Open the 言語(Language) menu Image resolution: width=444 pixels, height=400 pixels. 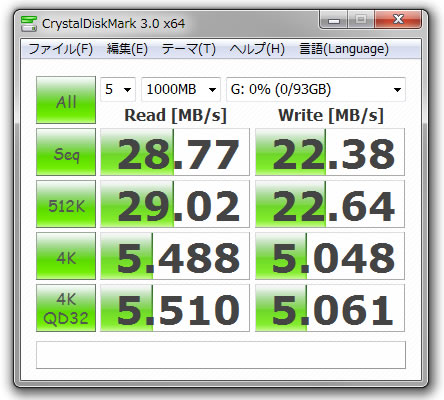click(x=344, y=49)
